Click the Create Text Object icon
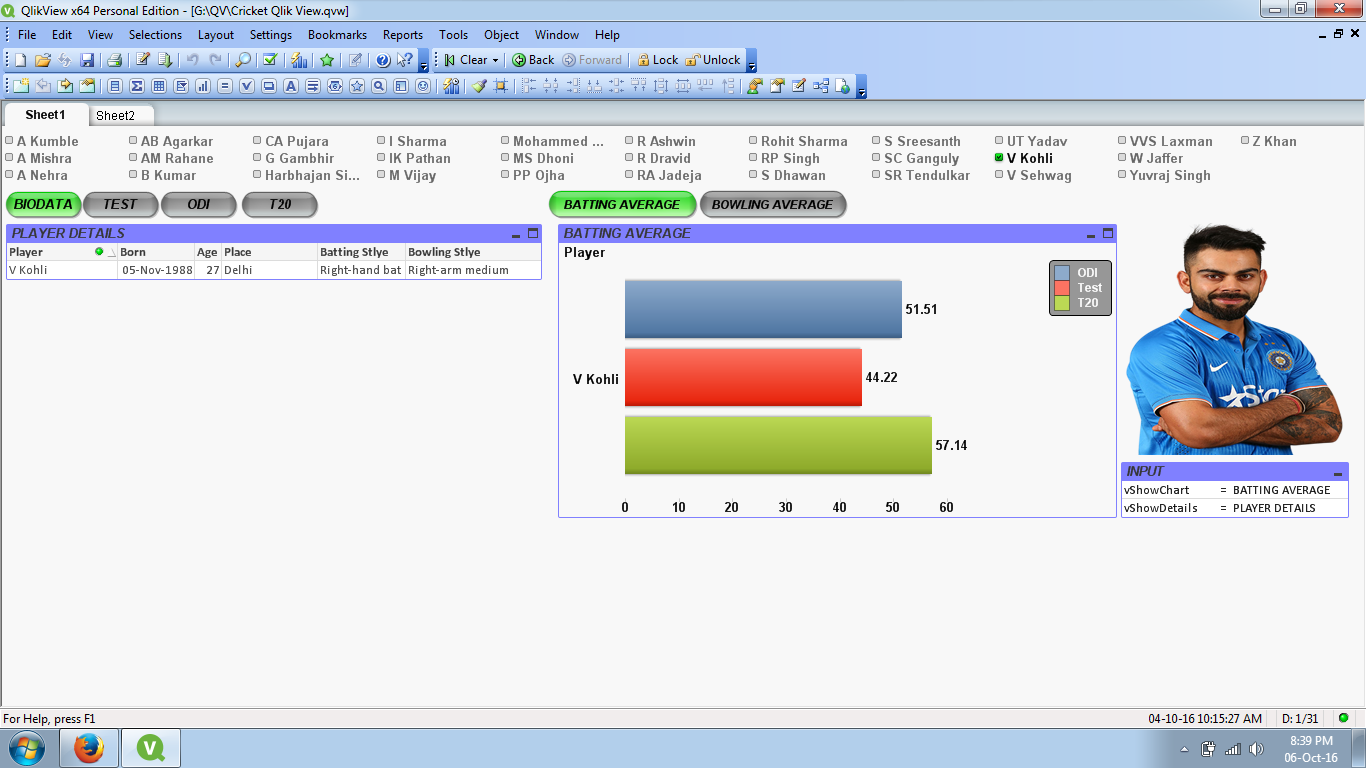The height and width of the screenshot is (768, 1366). click(291, 86)
